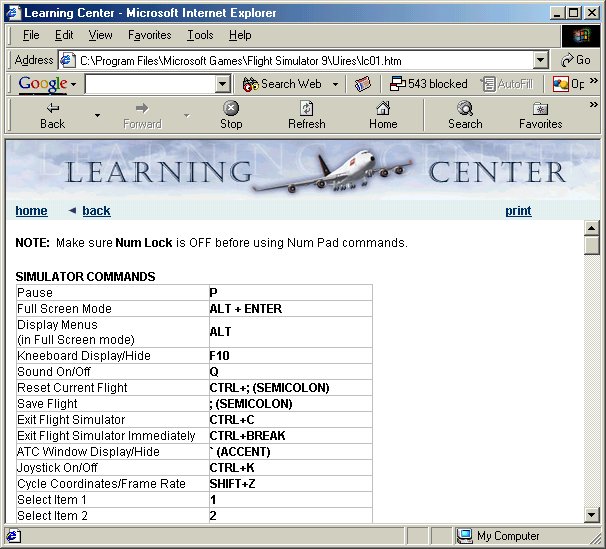This screenshot has height=549, width=606.
Task: Expand the address bar dropdown
Action: (540, 60)
